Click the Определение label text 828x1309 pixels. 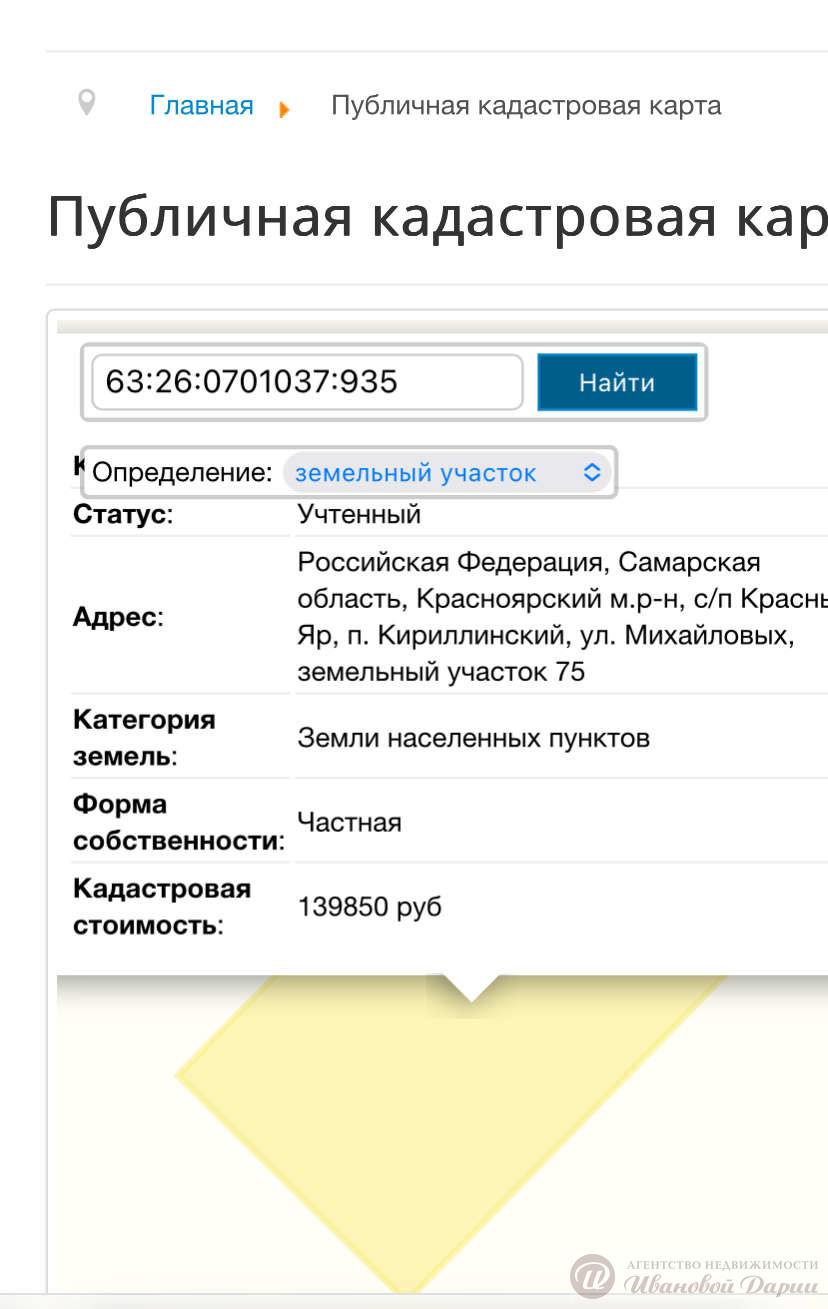click(x=182, y=473)
